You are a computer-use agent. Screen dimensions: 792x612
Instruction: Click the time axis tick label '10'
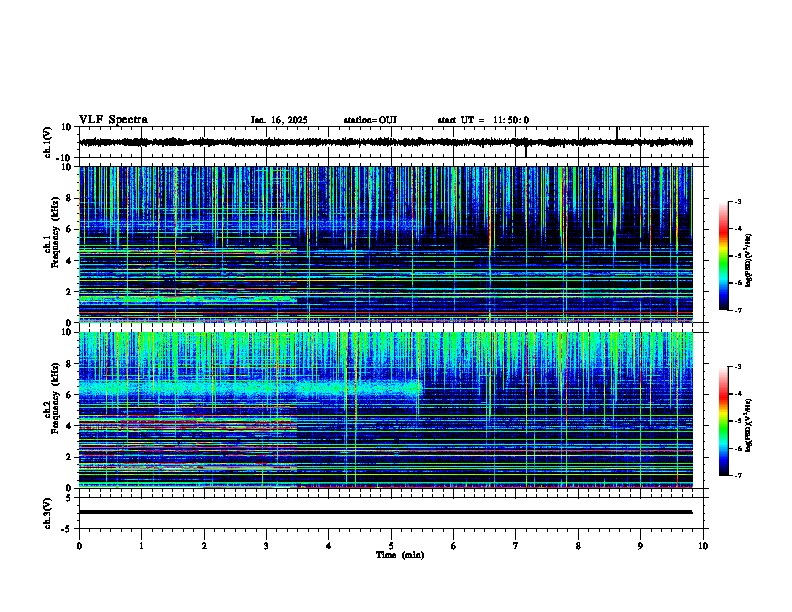pos(703,546)
